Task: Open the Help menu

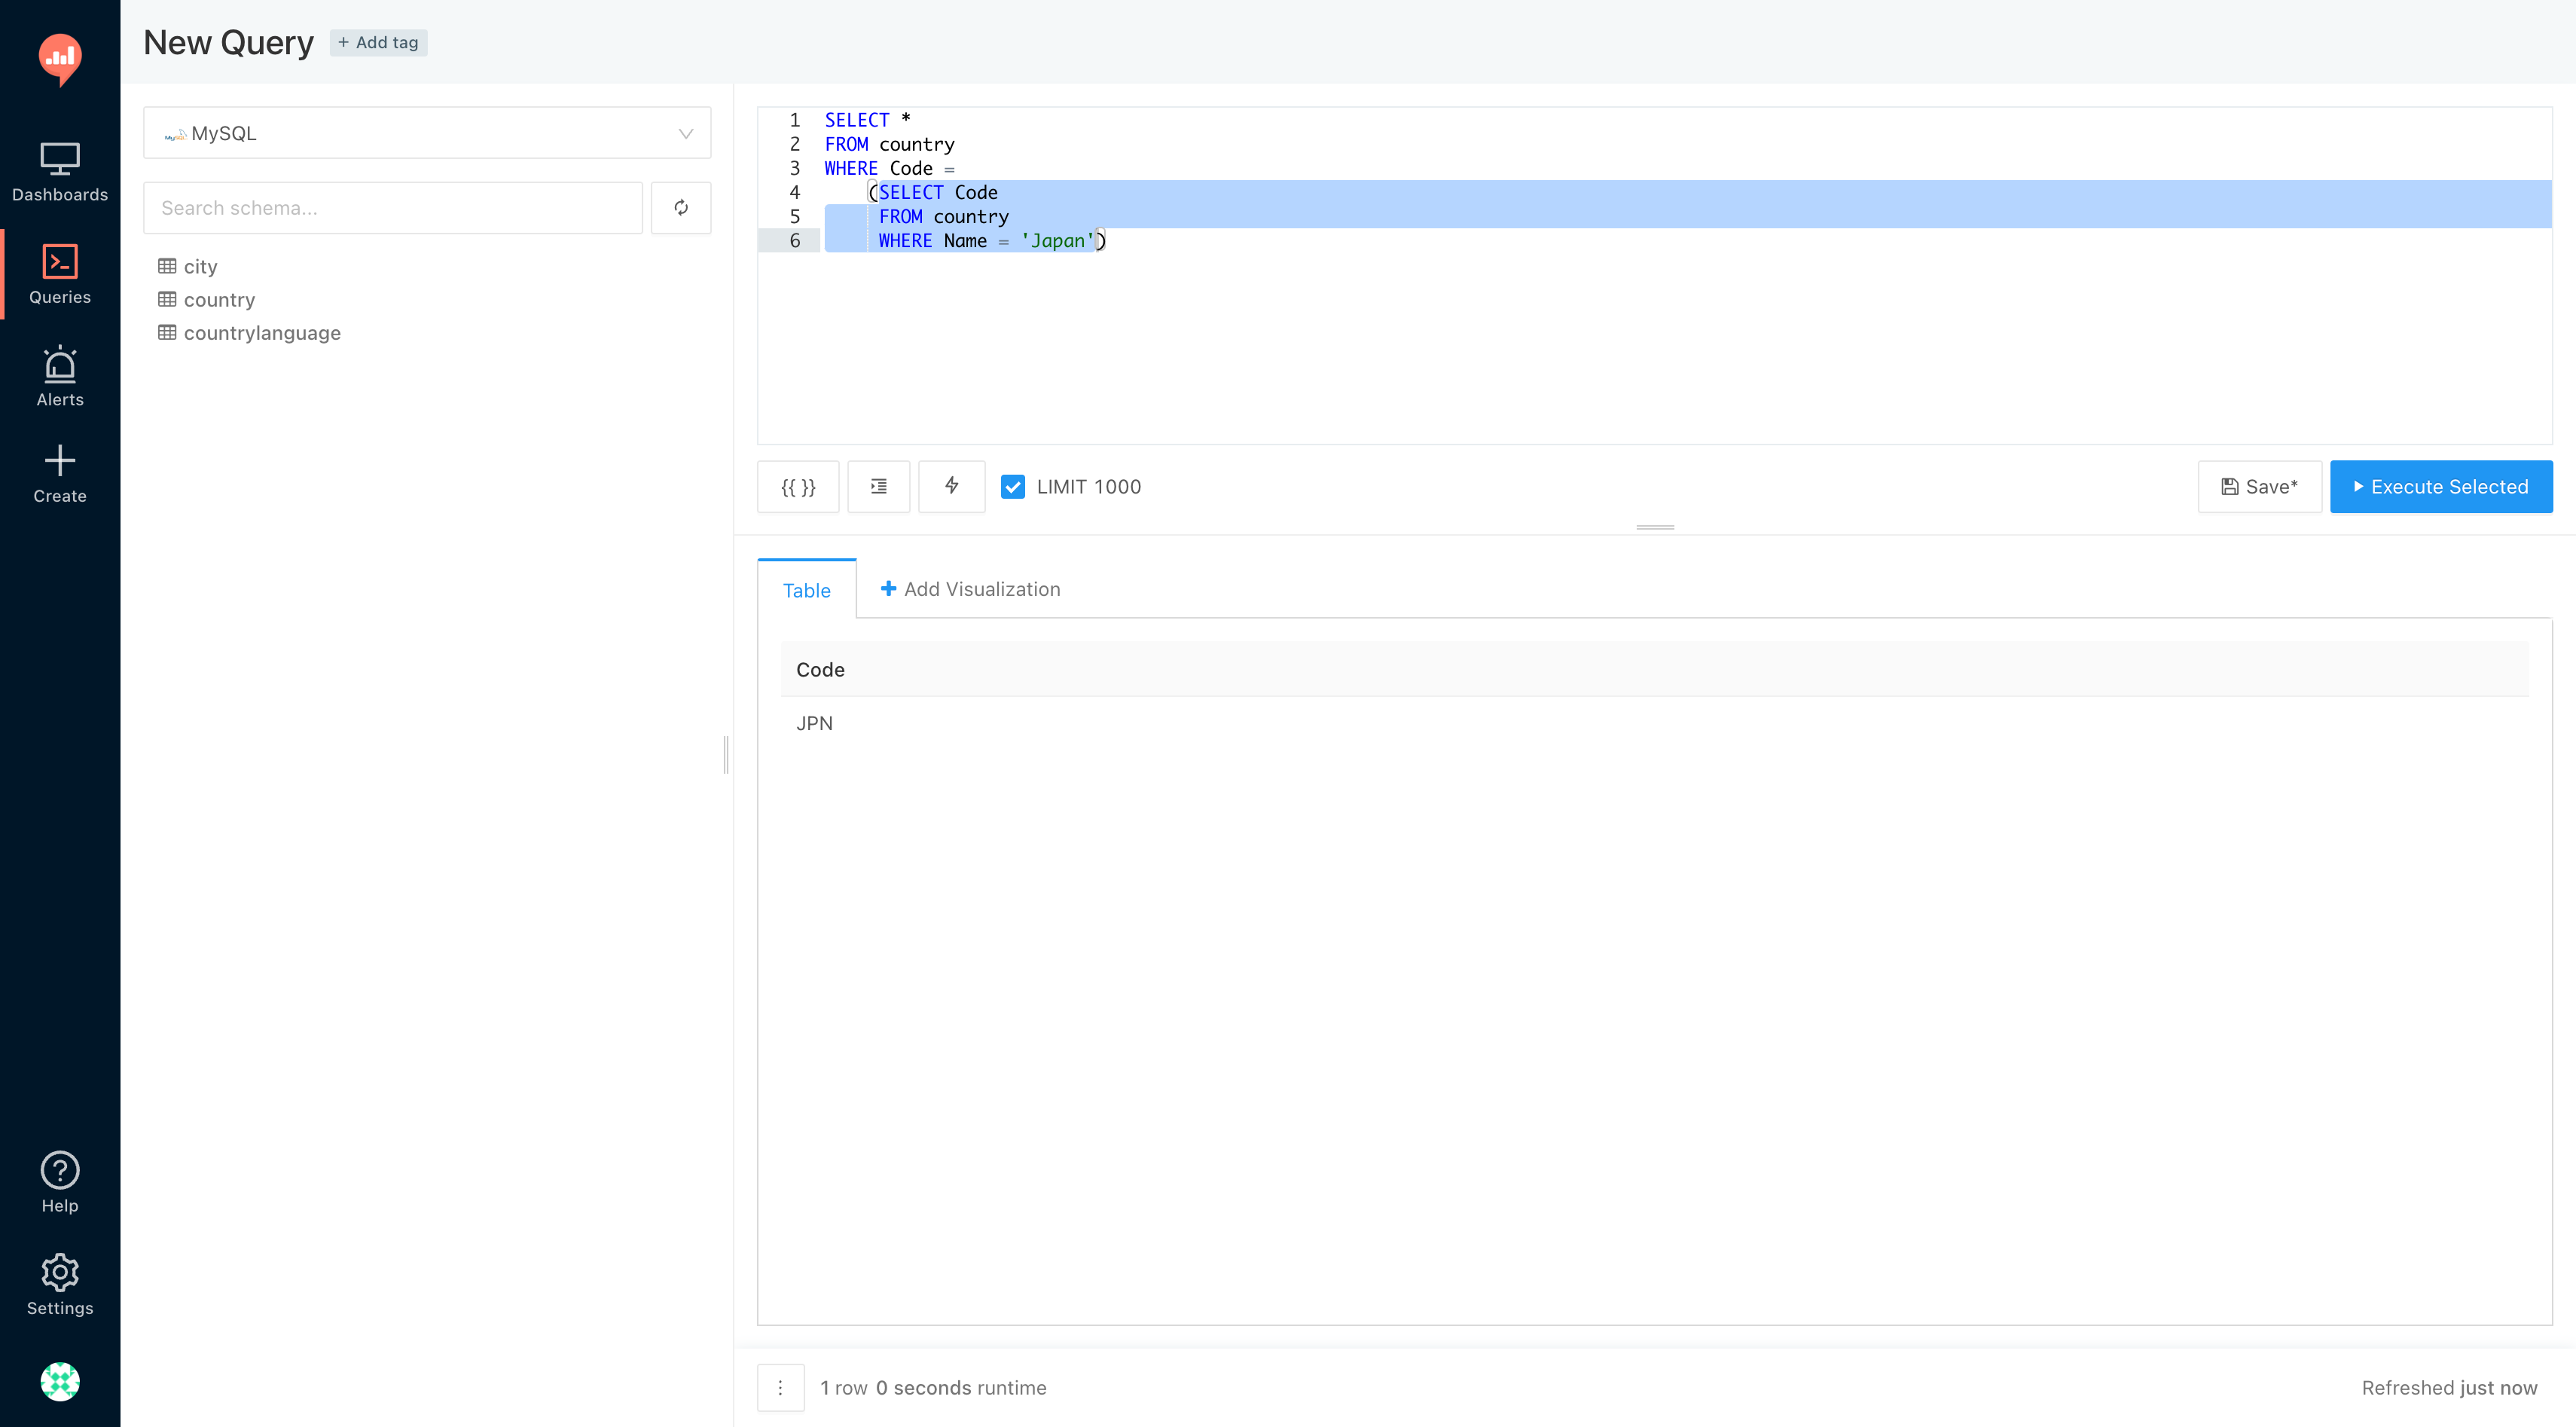Action: 60,1181
